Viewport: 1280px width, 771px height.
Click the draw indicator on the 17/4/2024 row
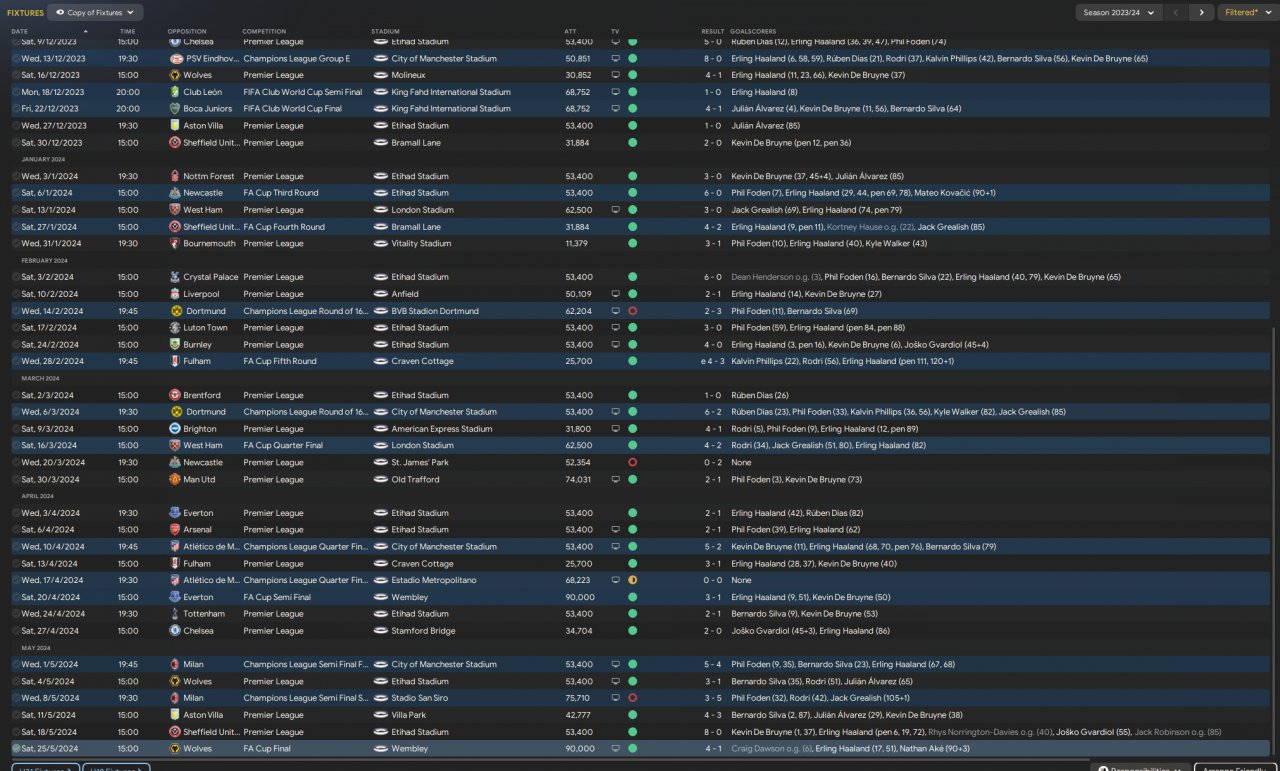click(632, 580)
